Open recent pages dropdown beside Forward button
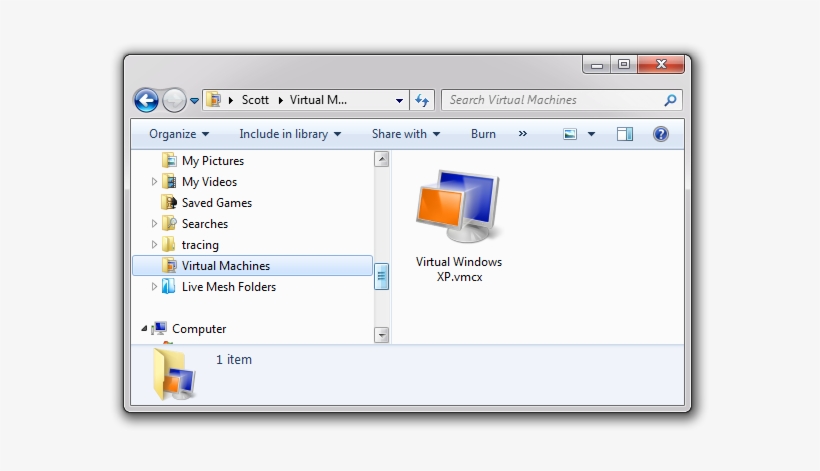Viewport: 820px width, 471px height. (194, 100)
